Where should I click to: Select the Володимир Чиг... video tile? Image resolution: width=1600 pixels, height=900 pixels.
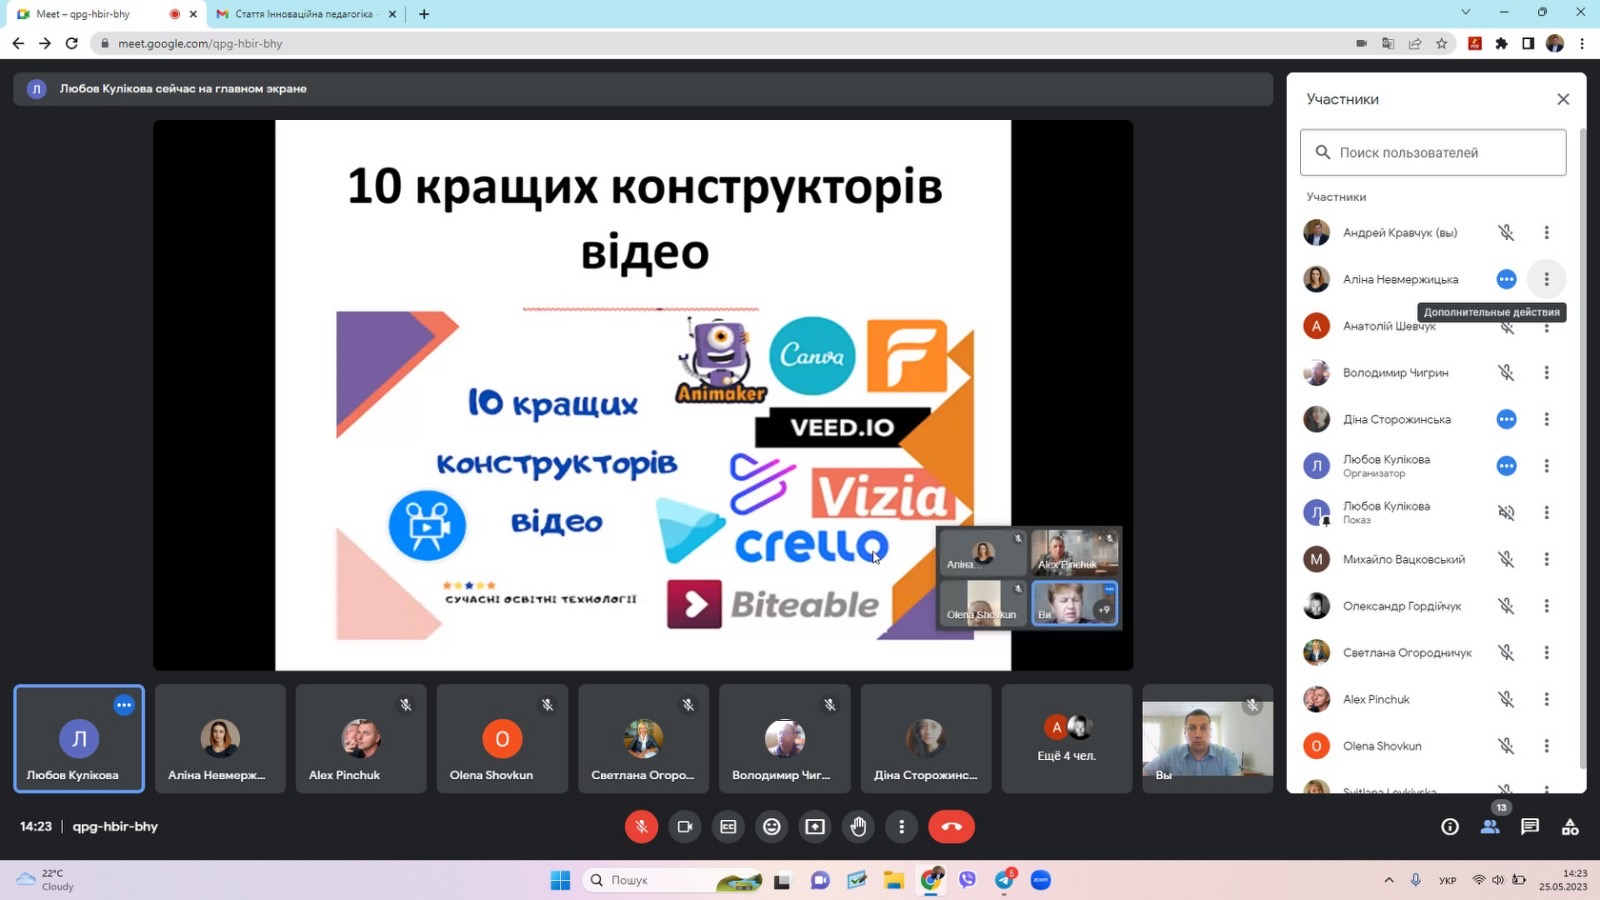pos(785,739)
